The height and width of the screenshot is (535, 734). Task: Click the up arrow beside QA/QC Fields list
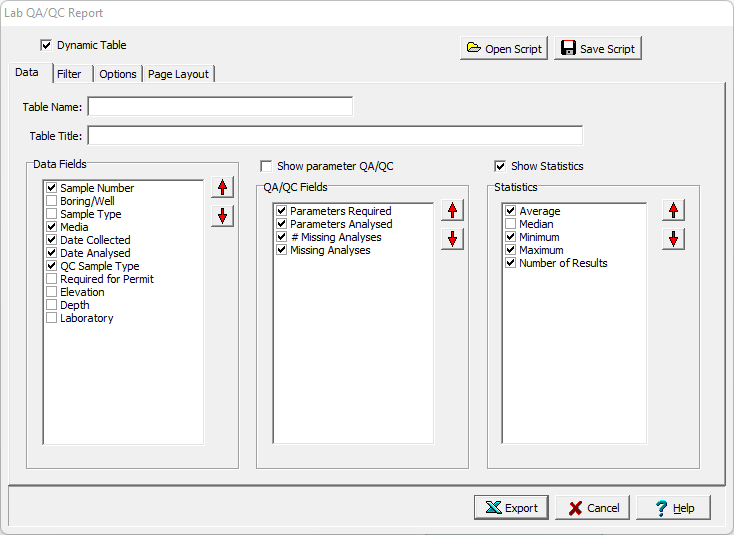[453, 210]
